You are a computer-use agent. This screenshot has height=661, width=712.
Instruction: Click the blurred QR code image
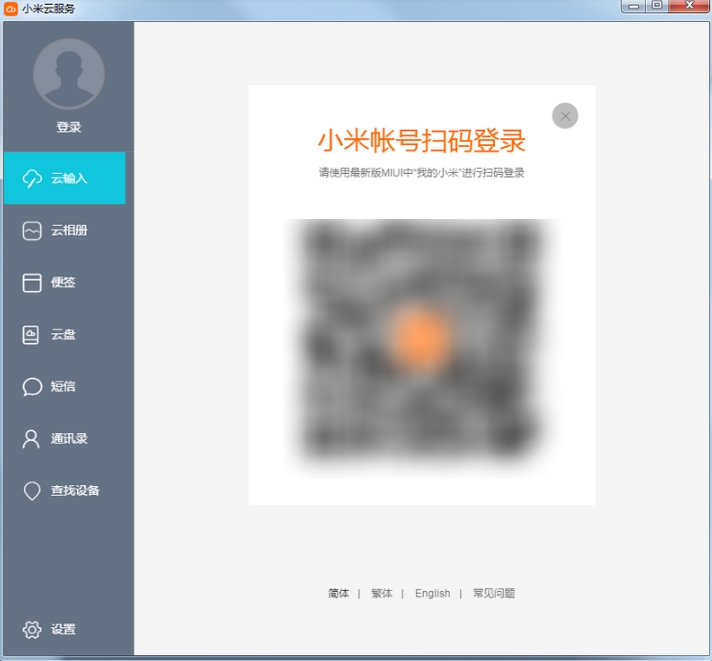pos(421,348)
